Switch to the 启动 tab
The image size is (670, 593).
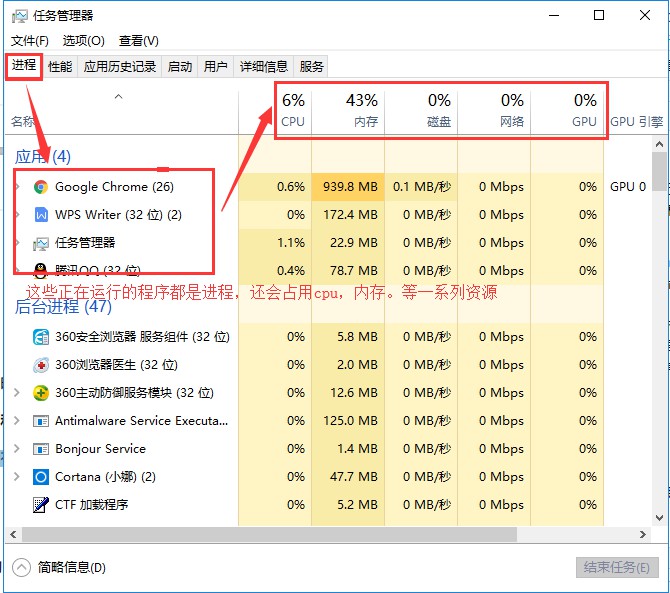coord(179,67)
